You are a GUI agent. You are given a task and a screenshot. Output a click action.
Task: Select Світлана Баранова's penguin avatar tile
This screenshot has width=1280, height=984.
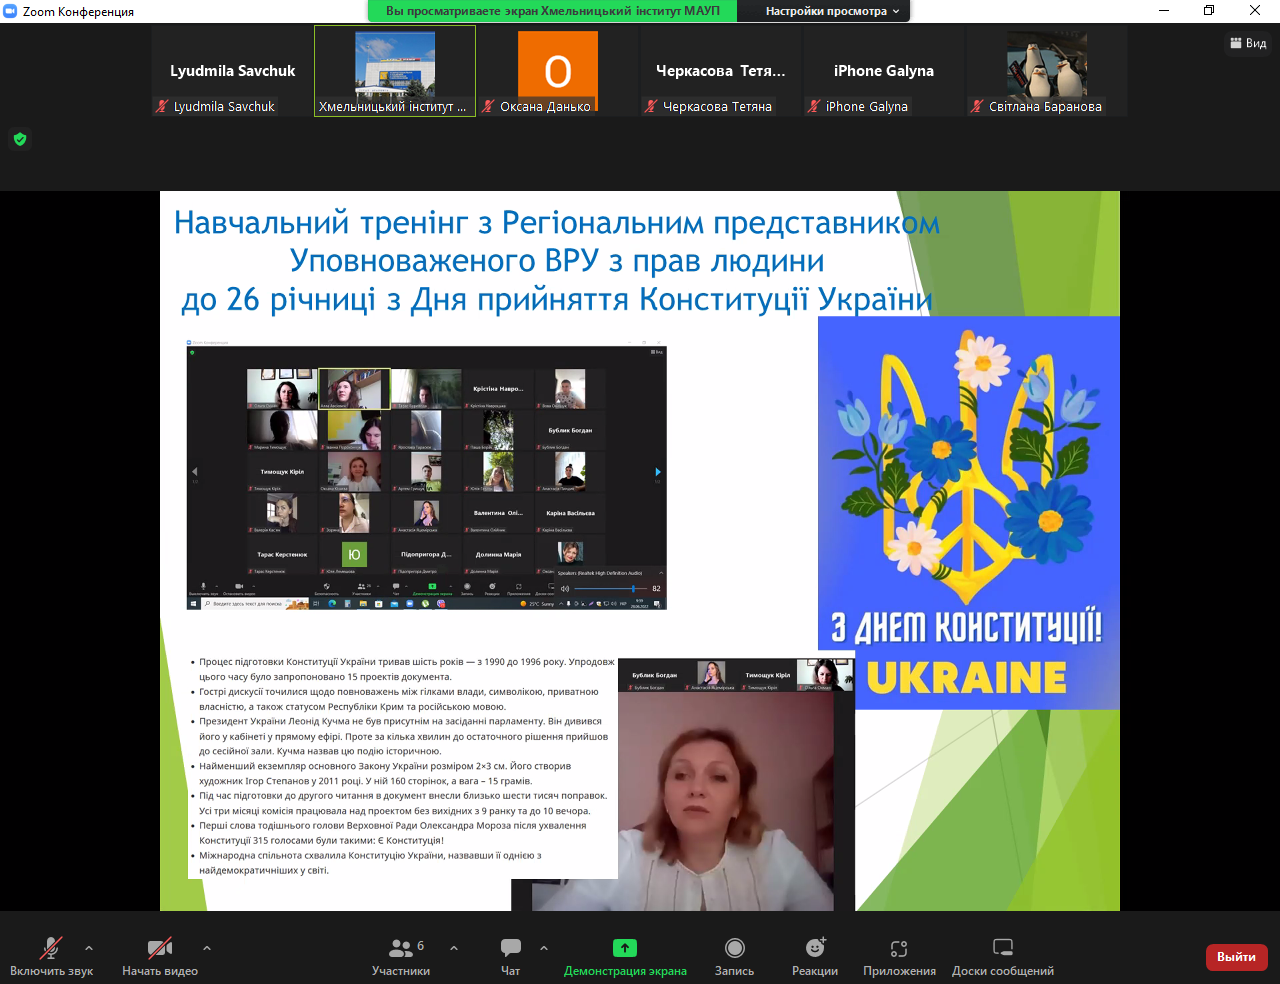1047,71
